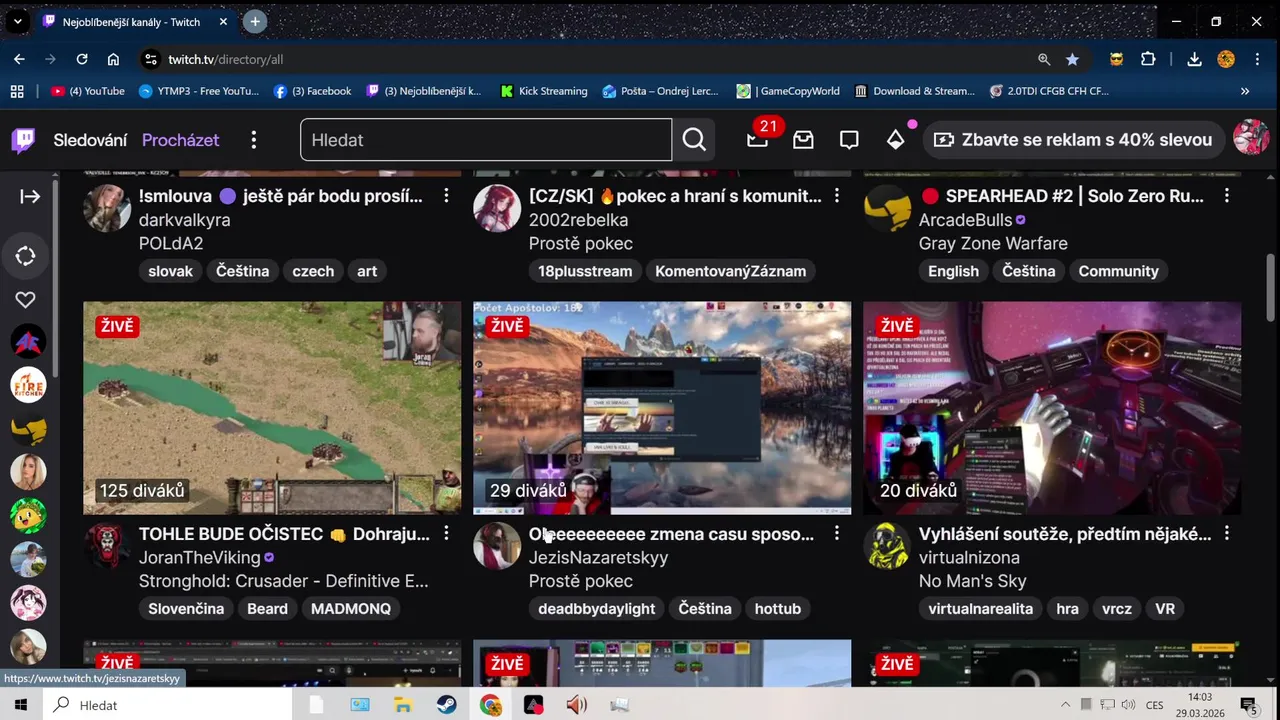Go to the Sledování tab
Screen dimensions: 1280x720
tap(90, 140)
